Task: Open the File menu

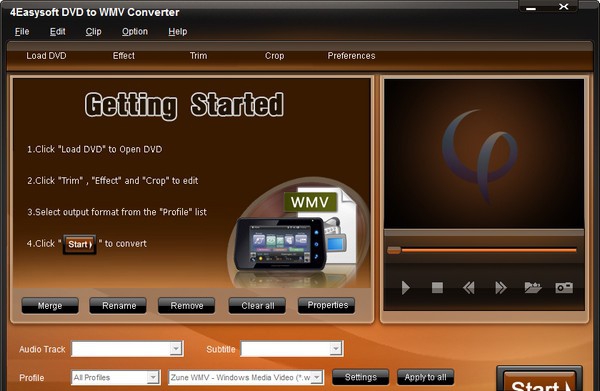Action: (22, 31)
